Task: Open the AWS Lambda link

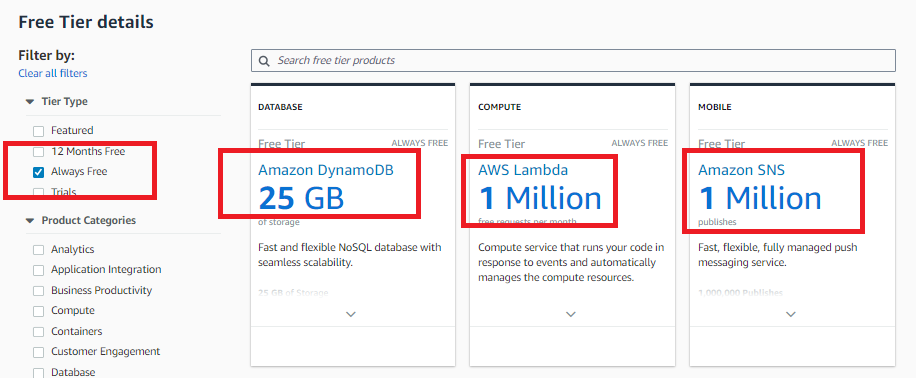Action: (523, 170)
